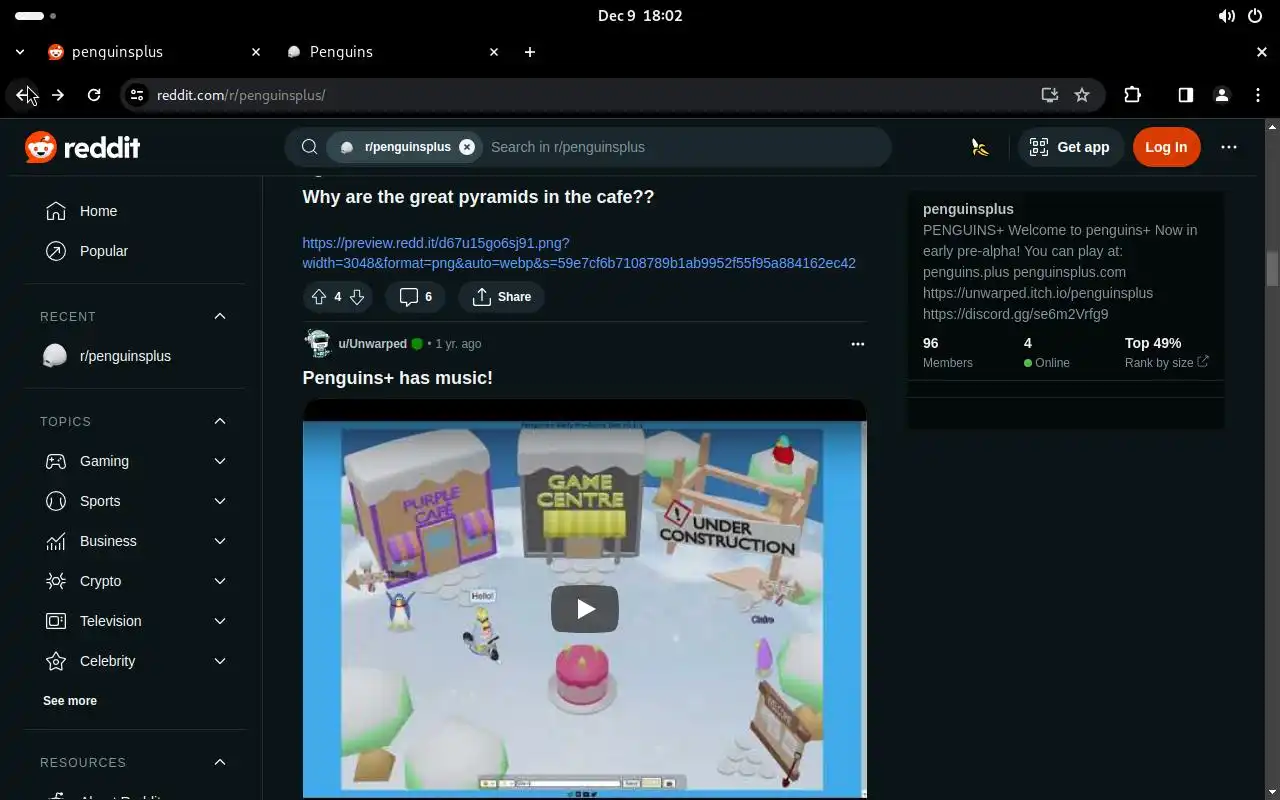Close the Penguins browser tab
The height and width of the screenshot is (800, 1280).
click(494, 52)
